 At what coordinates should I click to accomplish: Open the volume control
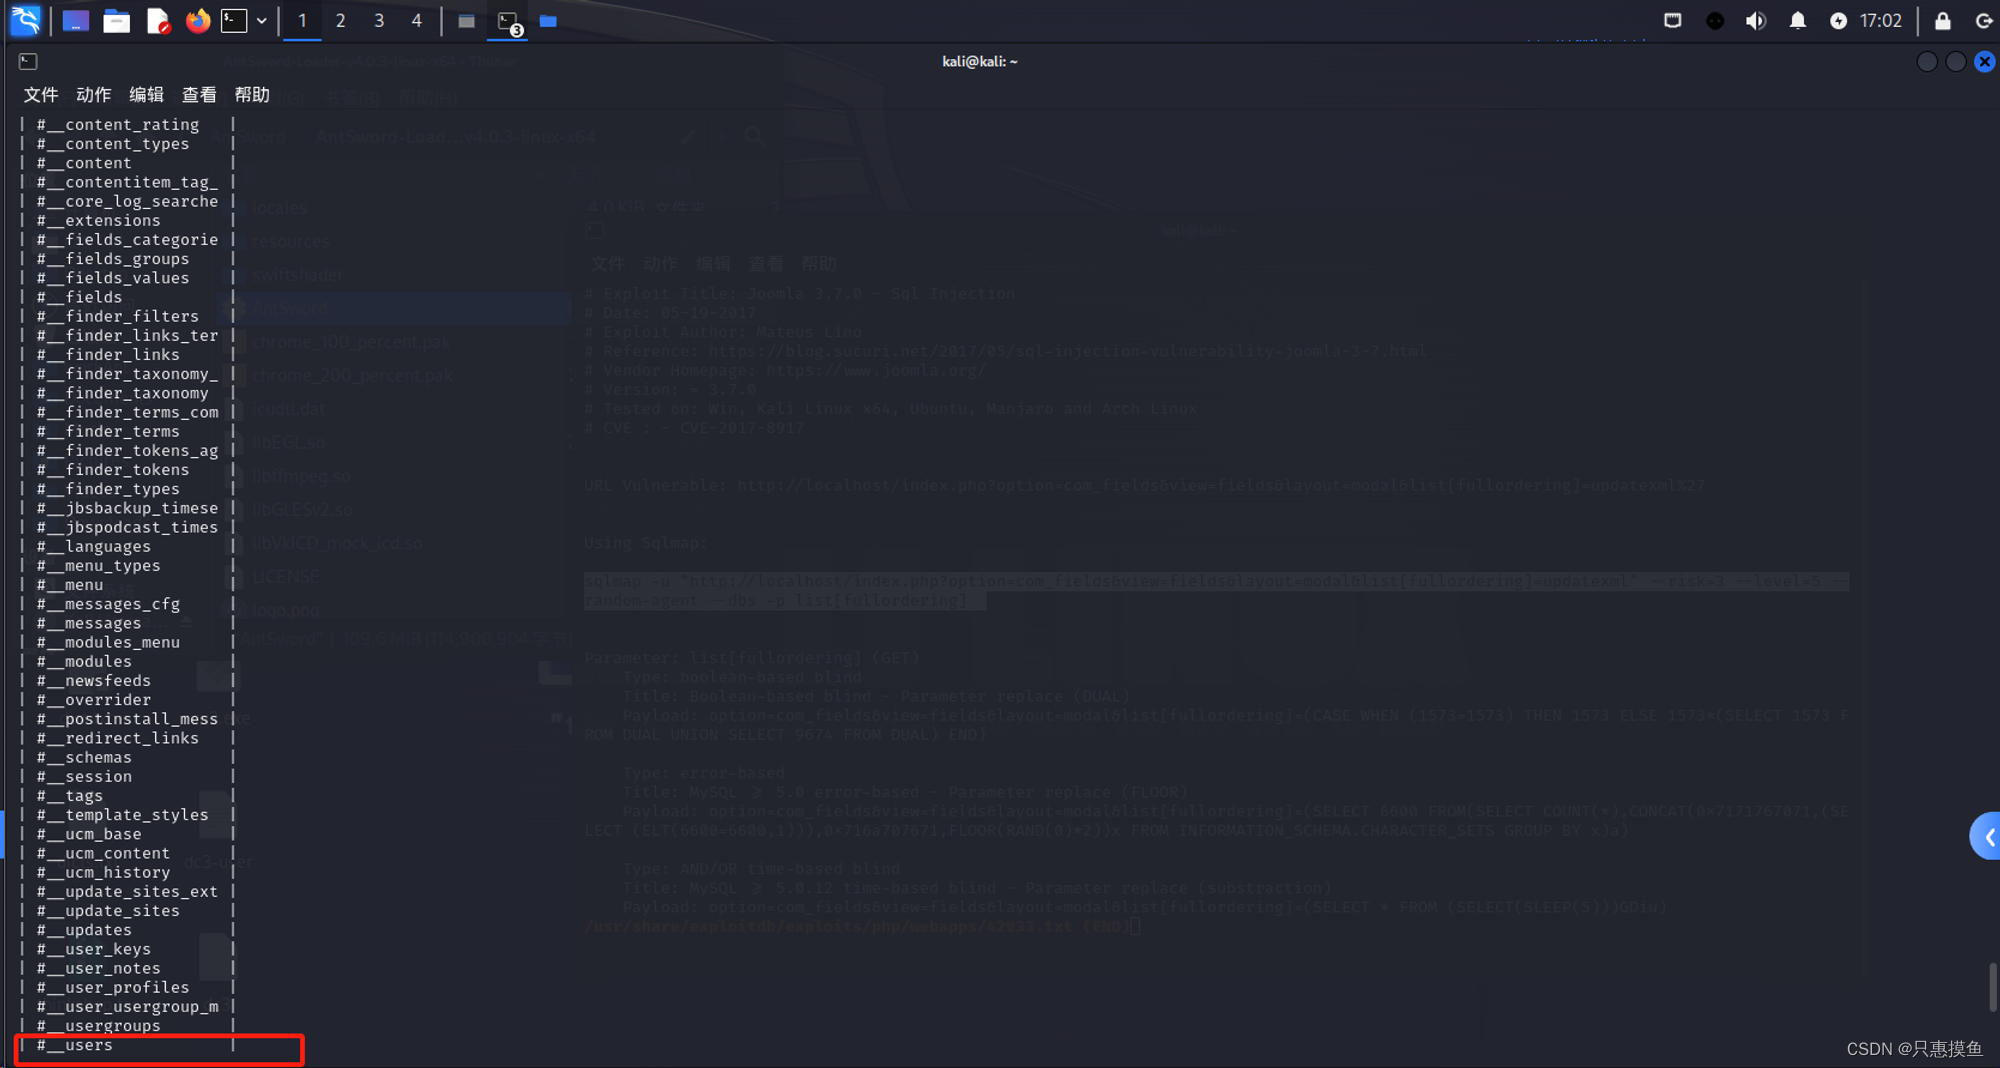[1756, 21]
